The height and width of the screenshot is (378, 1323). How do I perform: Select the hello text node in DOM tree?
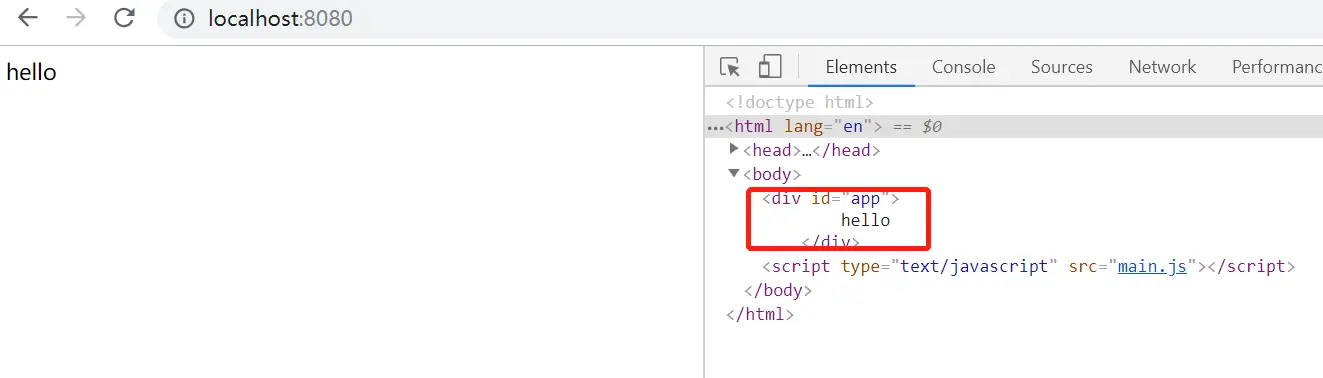[865, 220]
